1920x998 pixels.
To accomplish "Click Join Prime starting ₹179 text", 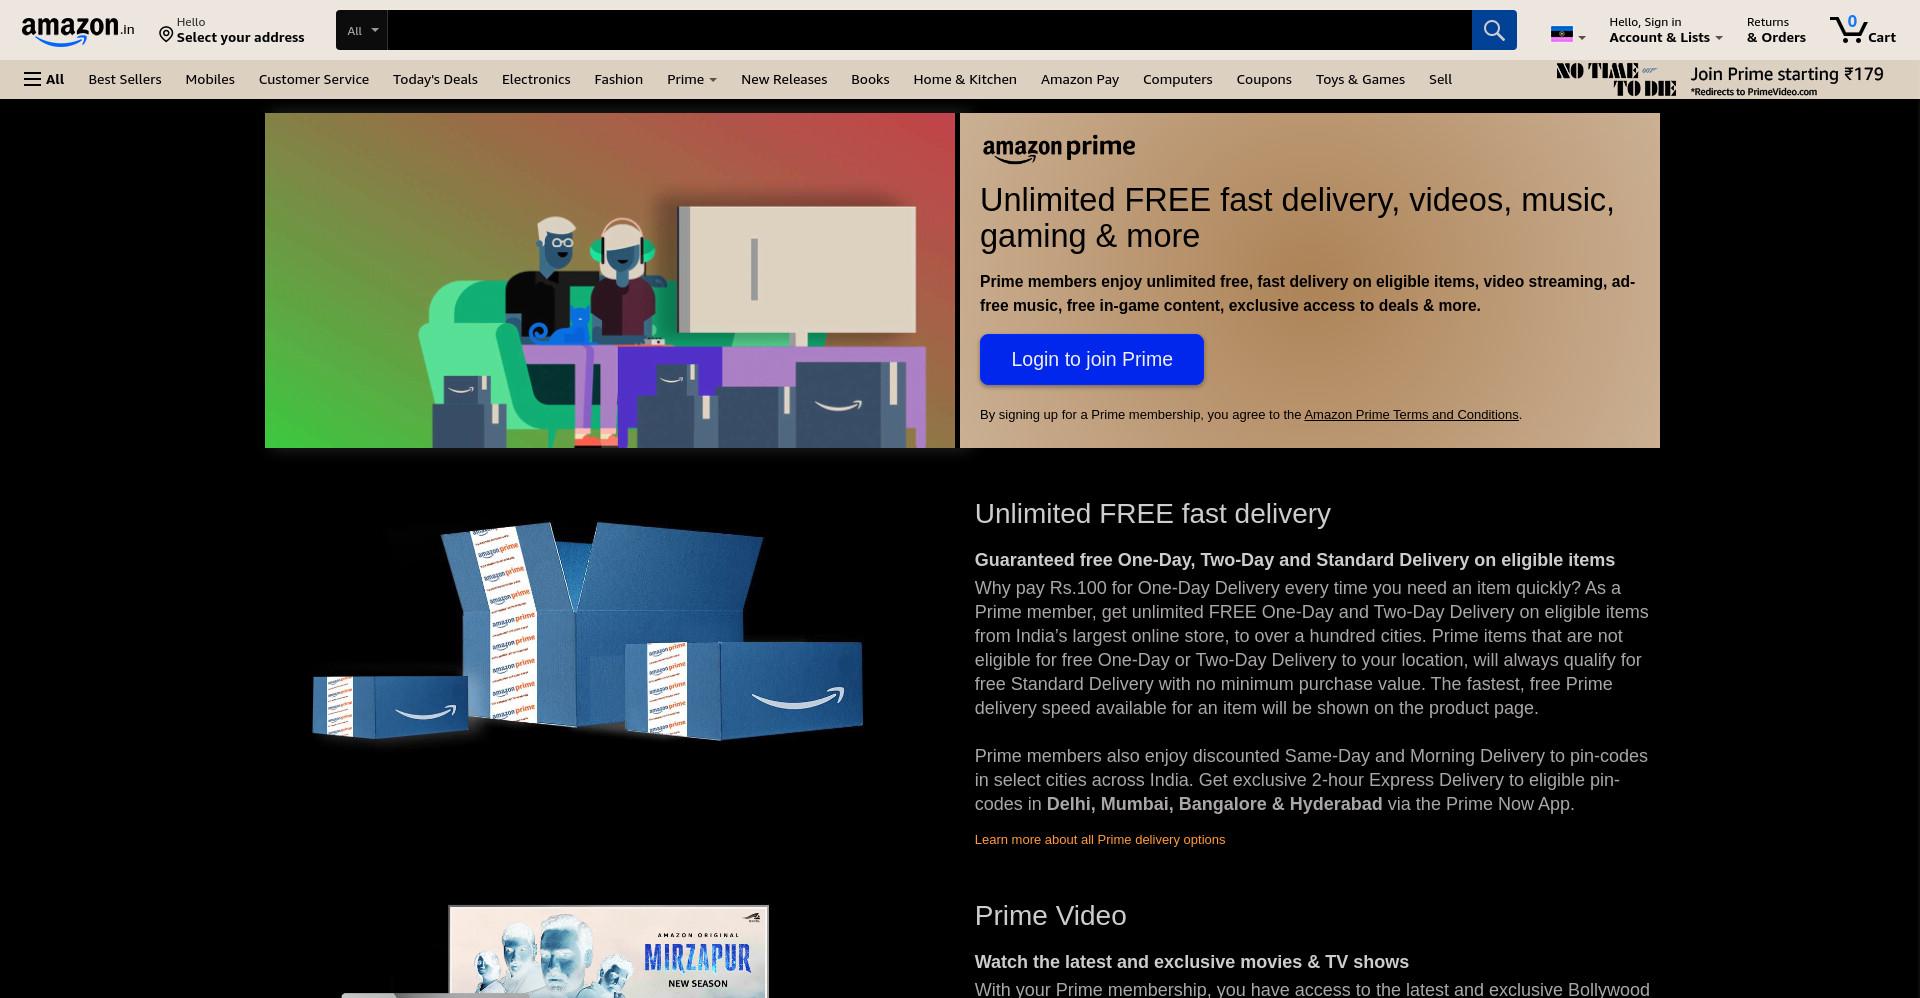I will [x=1787, y=74].
